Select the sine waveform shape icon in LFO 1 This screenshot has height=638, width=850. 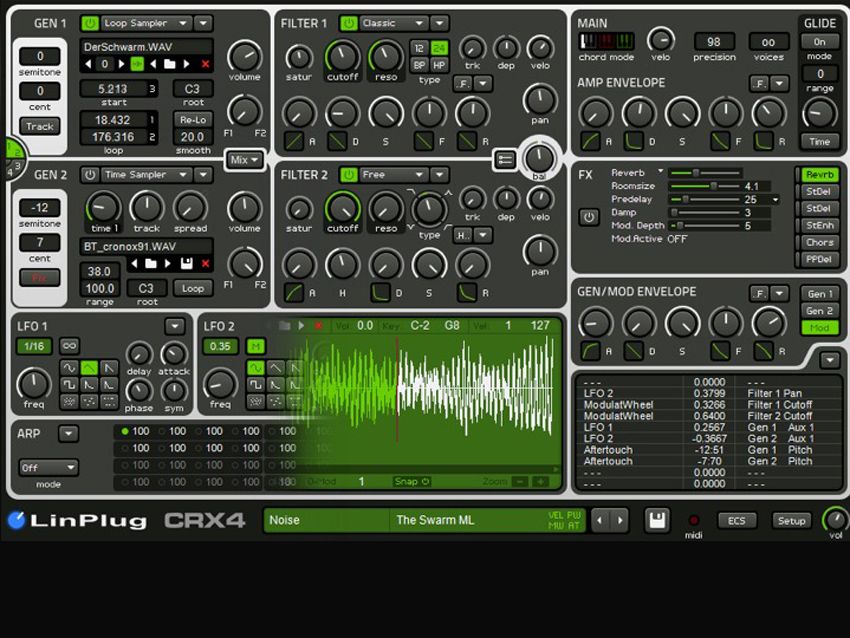[69, 367]
